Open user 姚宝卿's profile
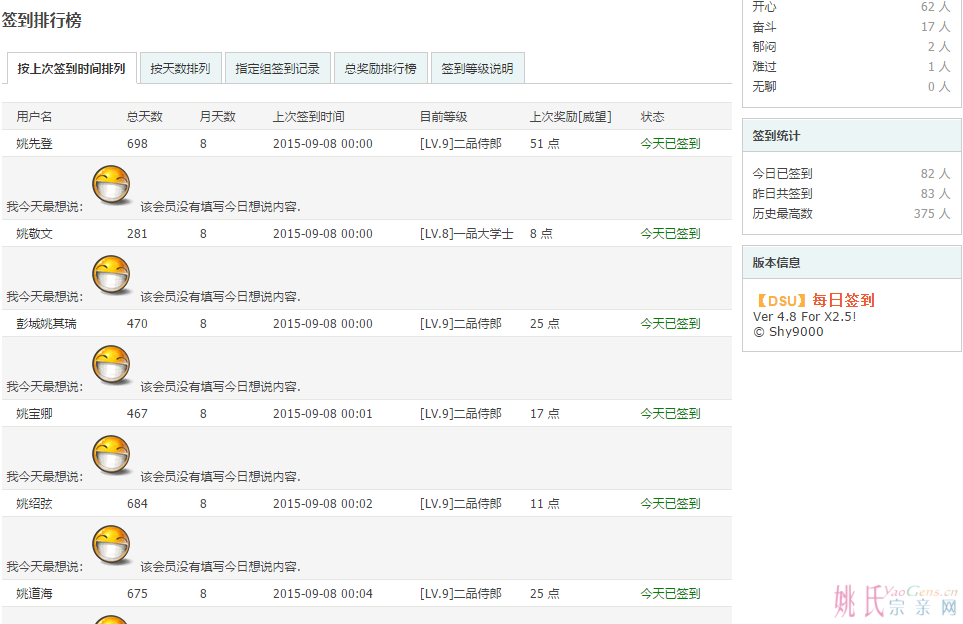The image size is (963, 624). pos(34,413)
